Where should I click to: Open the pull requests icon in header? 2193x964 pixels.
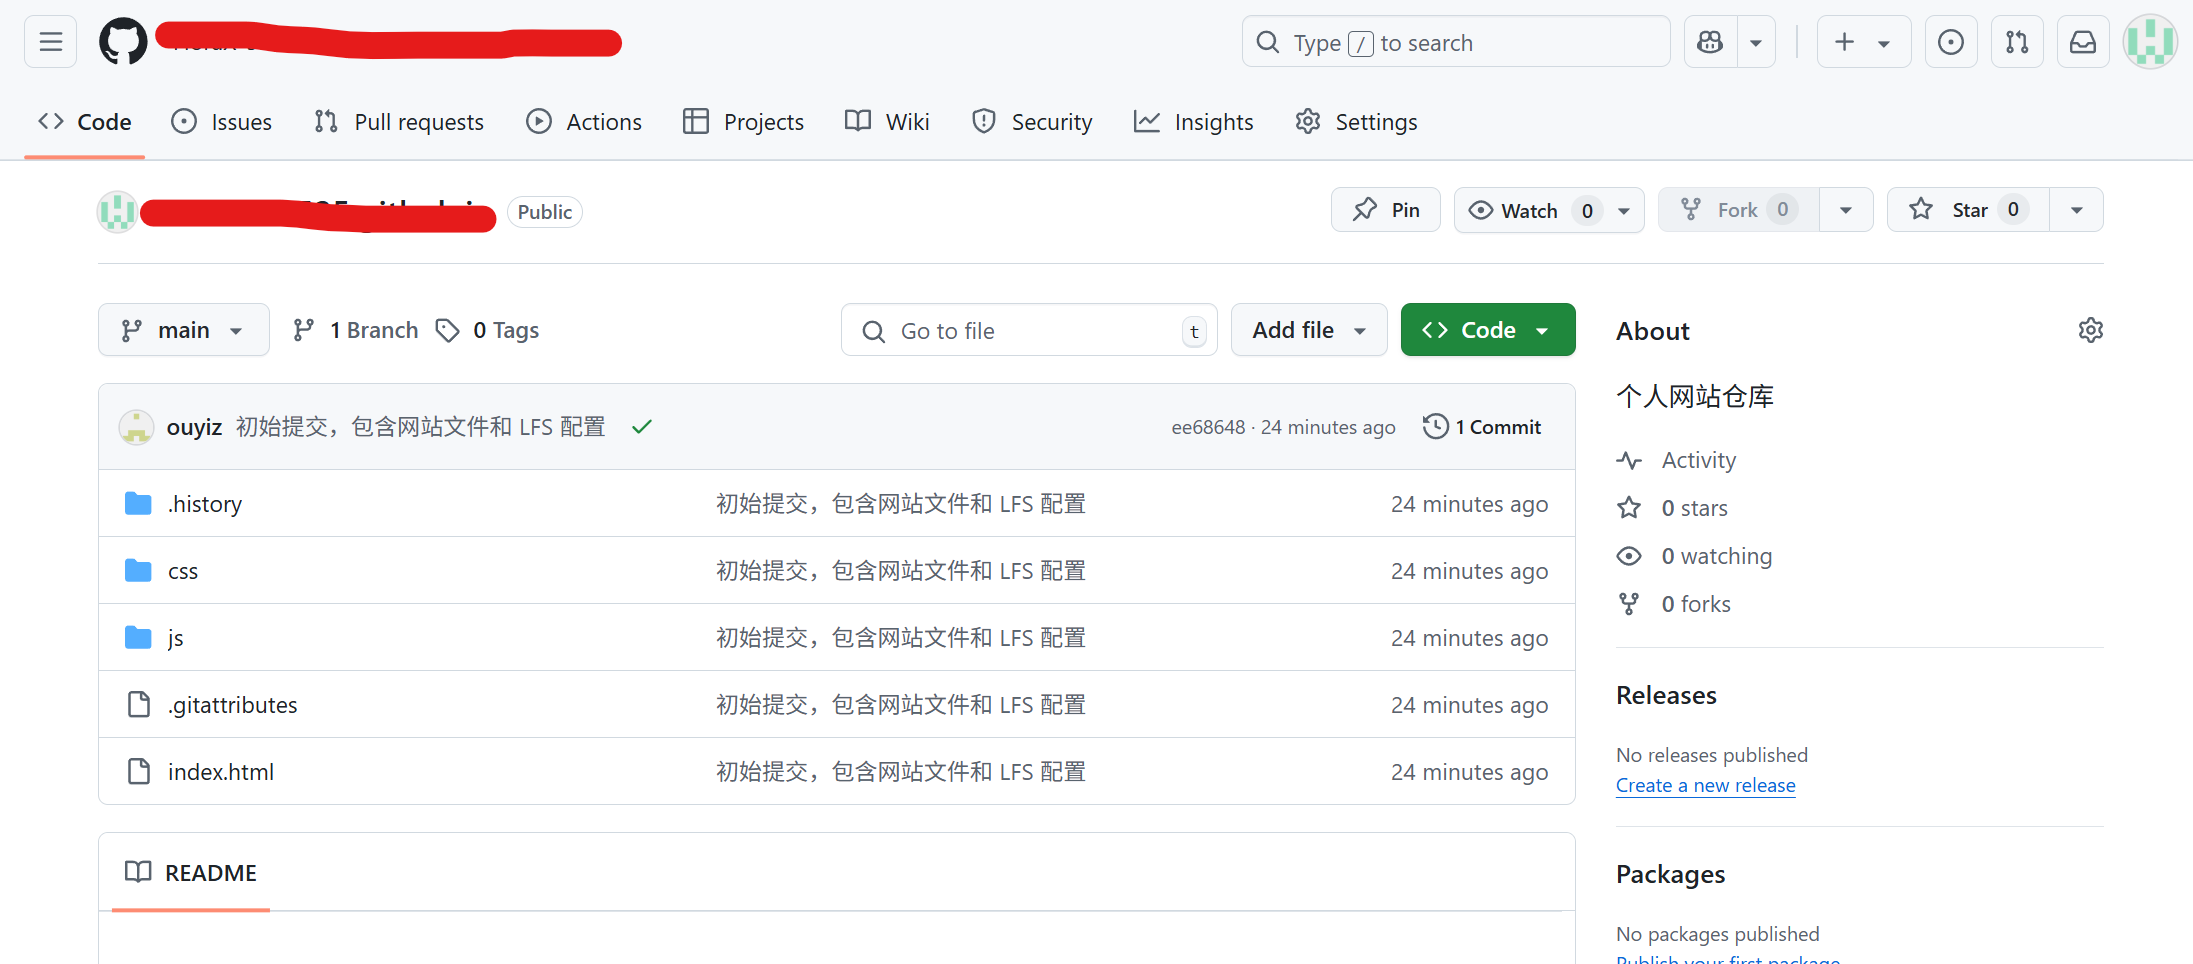(x=2017, y=42)
